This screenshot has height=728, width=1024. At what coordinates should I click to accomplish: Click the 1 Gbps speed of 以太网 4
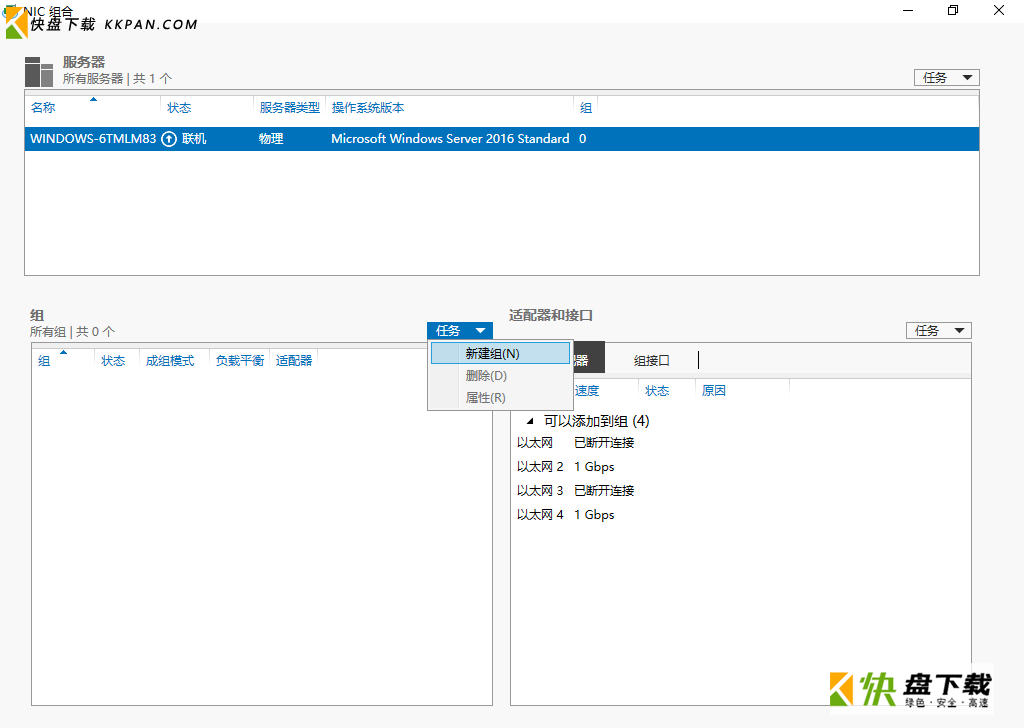click(594, 514)
